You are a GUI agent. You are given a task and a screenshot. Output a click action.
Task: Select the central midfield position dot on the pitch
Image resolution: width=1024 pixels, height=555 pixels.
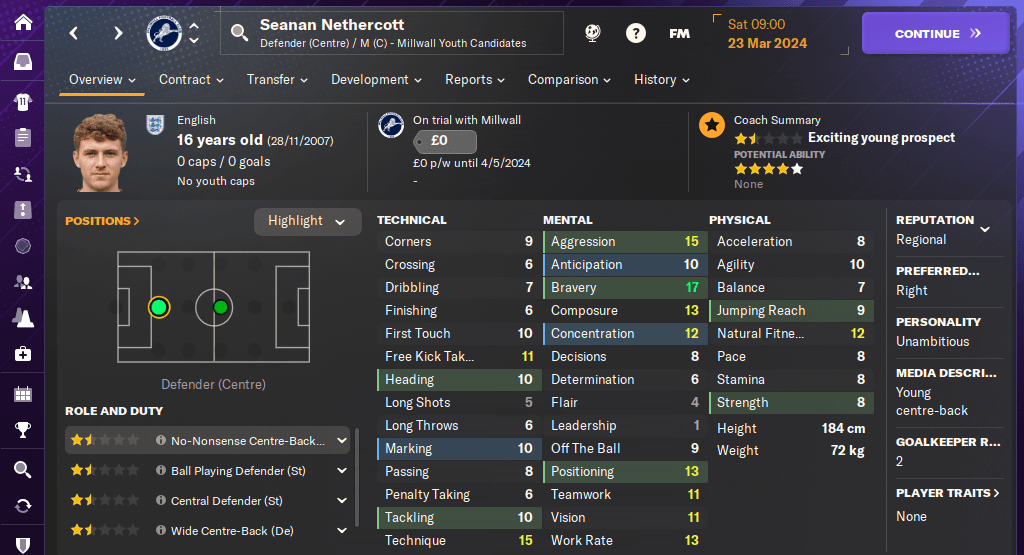220,307
